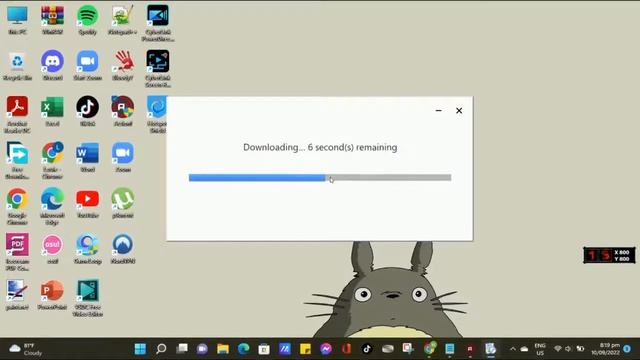Open the OneDrive cloud tray icon
This screenshot has width=640, height=360.
pos(524,349)
